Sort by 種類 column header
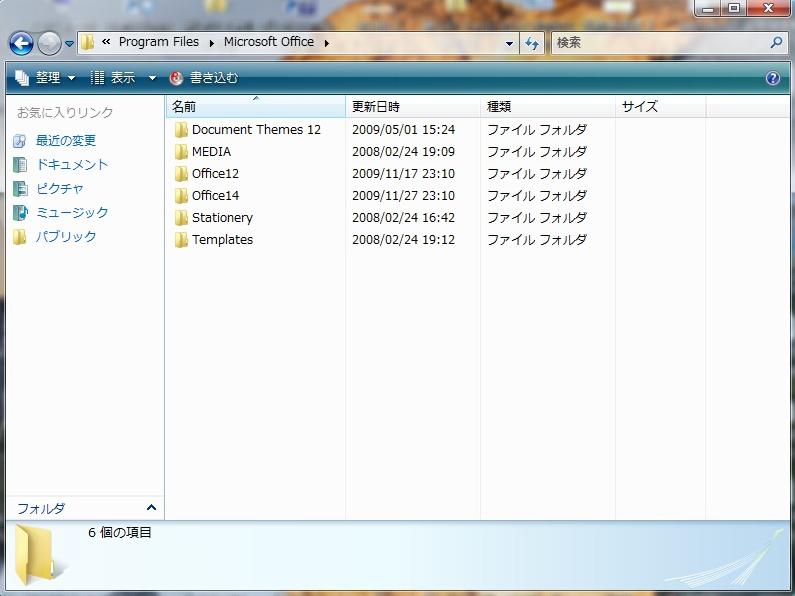 (548, 106)
